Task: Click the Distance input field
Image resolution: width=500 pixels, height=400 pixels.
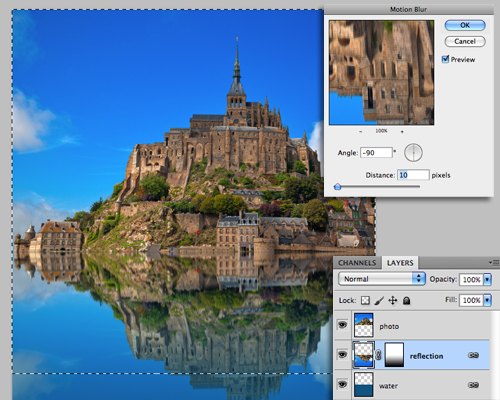Action: pos(413,175)
